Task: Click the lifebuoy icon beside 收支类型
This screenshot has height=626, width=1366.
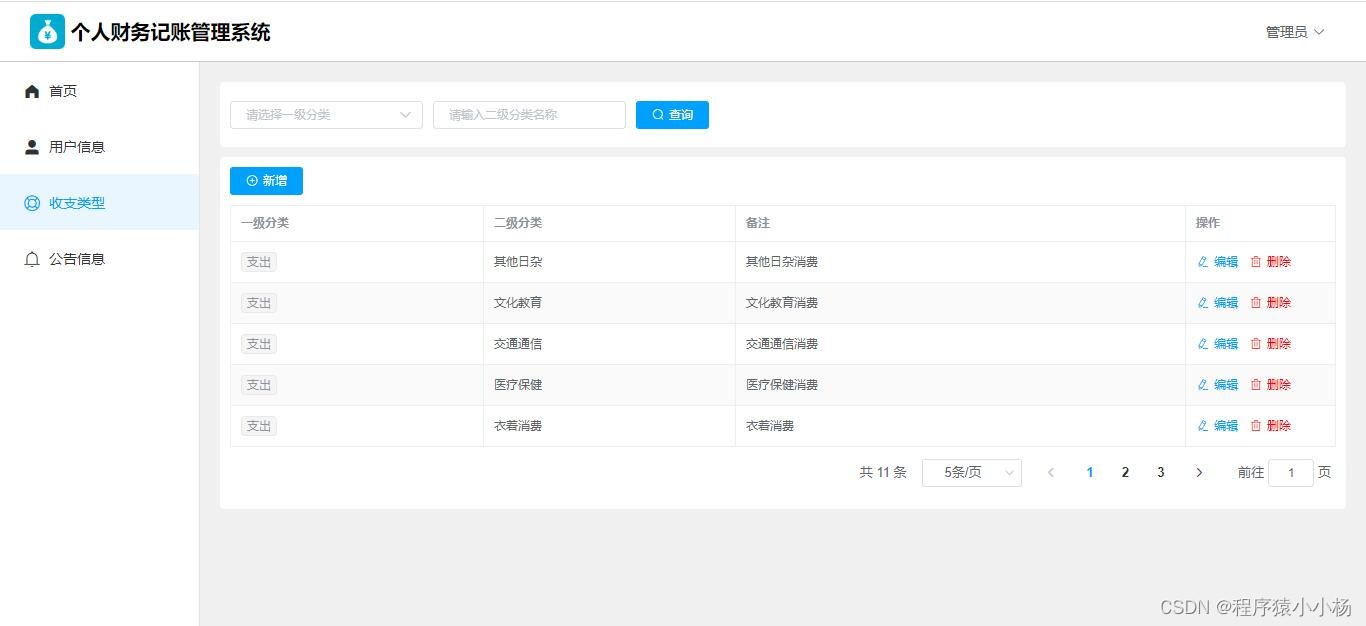Action: pyautogui.click(x=32, y=203)
